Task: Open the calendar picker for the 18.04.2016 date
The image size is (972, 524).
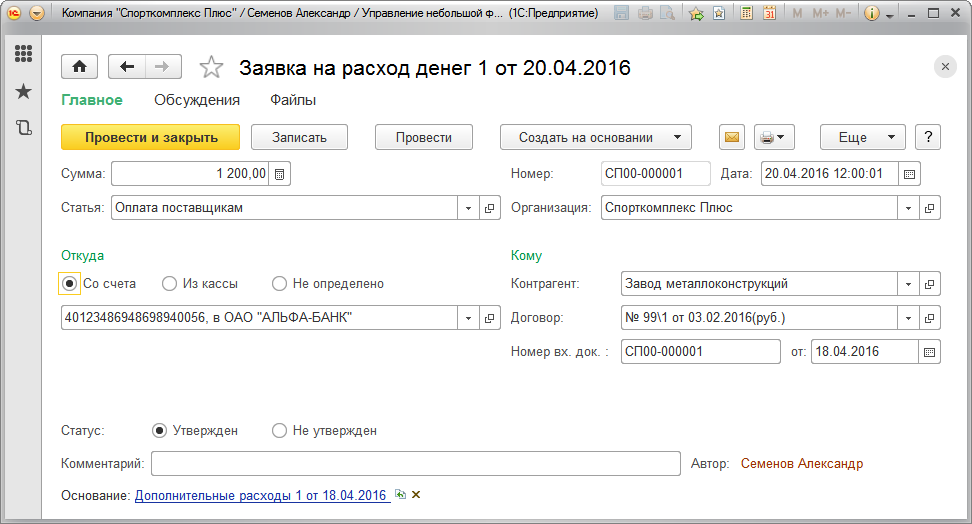Action: (929, 352)
